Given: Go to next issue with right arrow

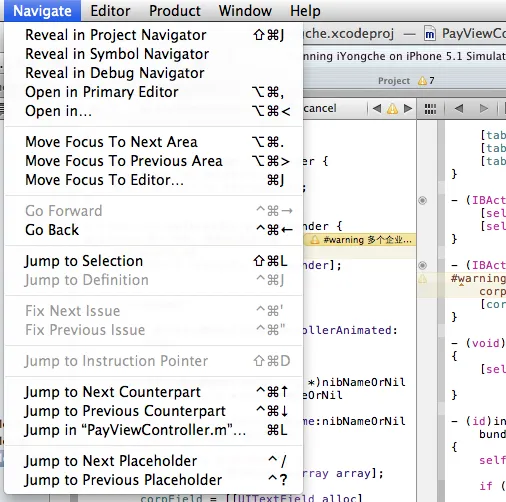Looking at the screenshot, I should point(408,109).
